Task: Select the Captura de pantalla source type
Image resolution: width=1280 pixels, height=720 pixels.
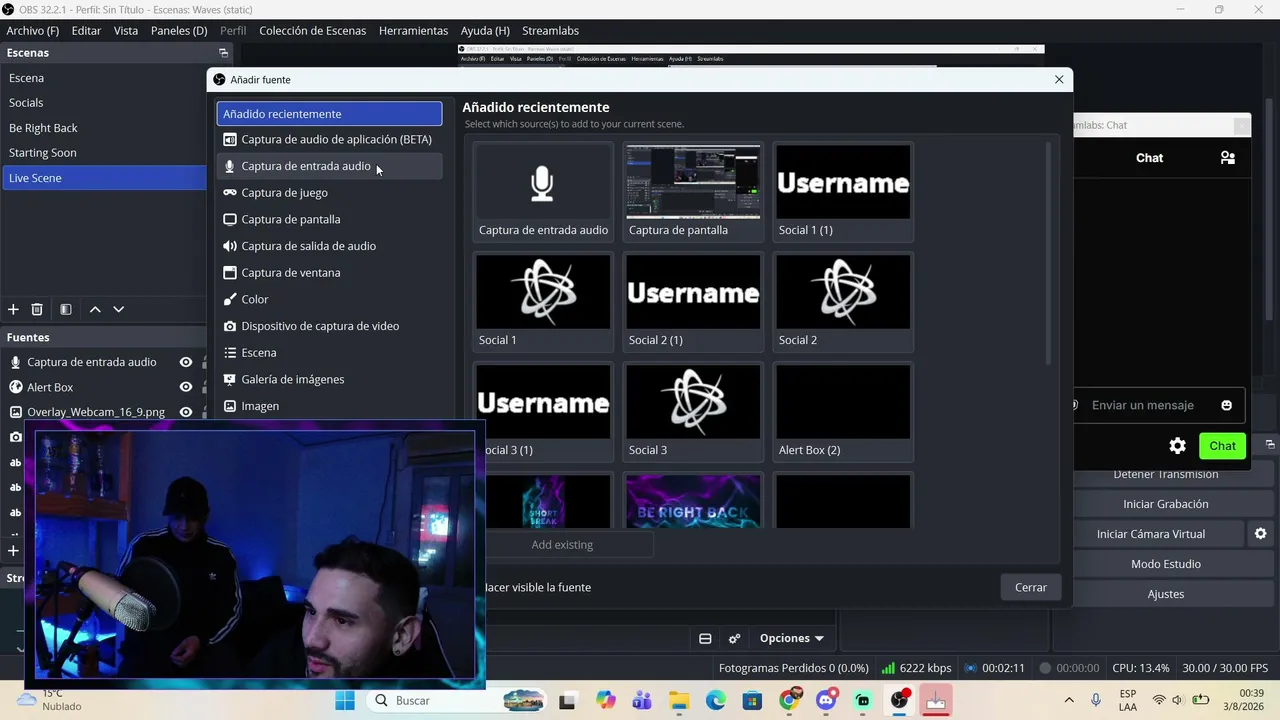Action: [x=329, y=219]
